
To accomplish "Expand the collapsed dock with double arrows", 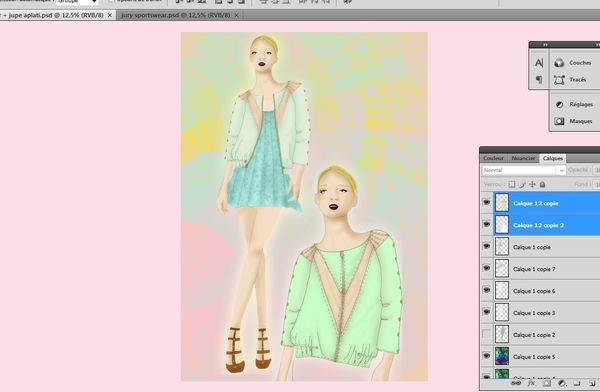I will tap(545, 45).
